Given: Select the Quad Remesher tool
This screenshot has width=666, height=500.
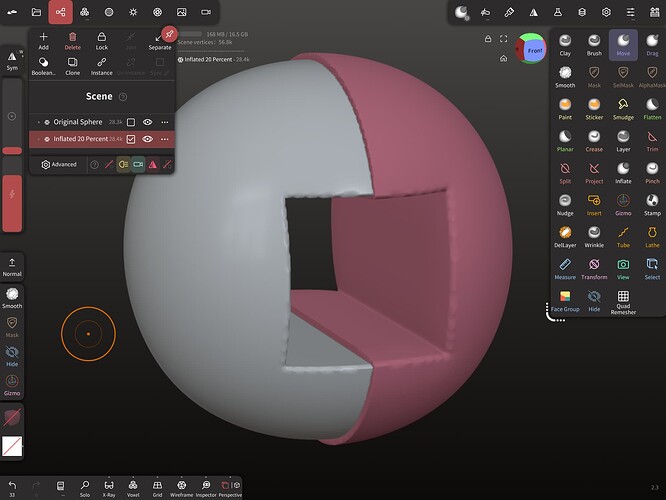Looking at the screenshot, I should pyautogui.click(x=623, y=302).
